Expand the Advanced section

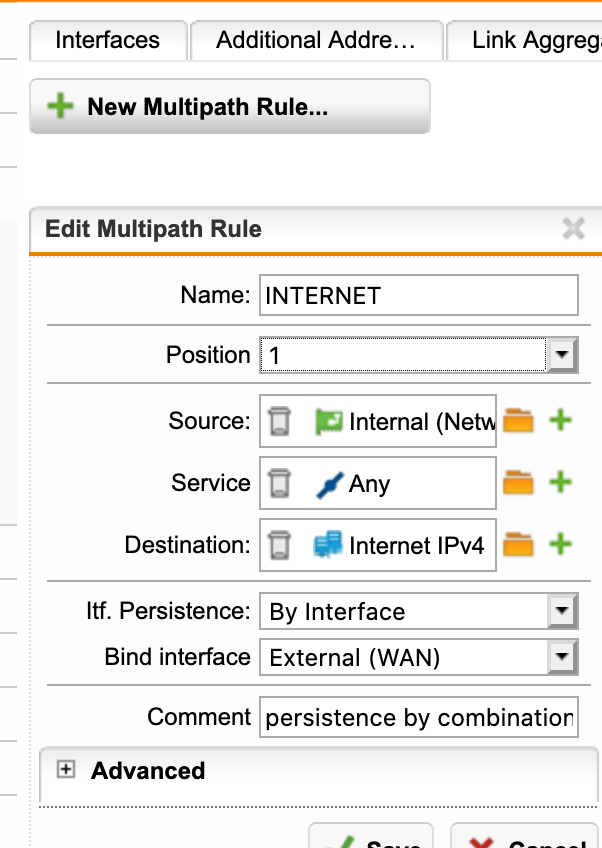[65, 770]
